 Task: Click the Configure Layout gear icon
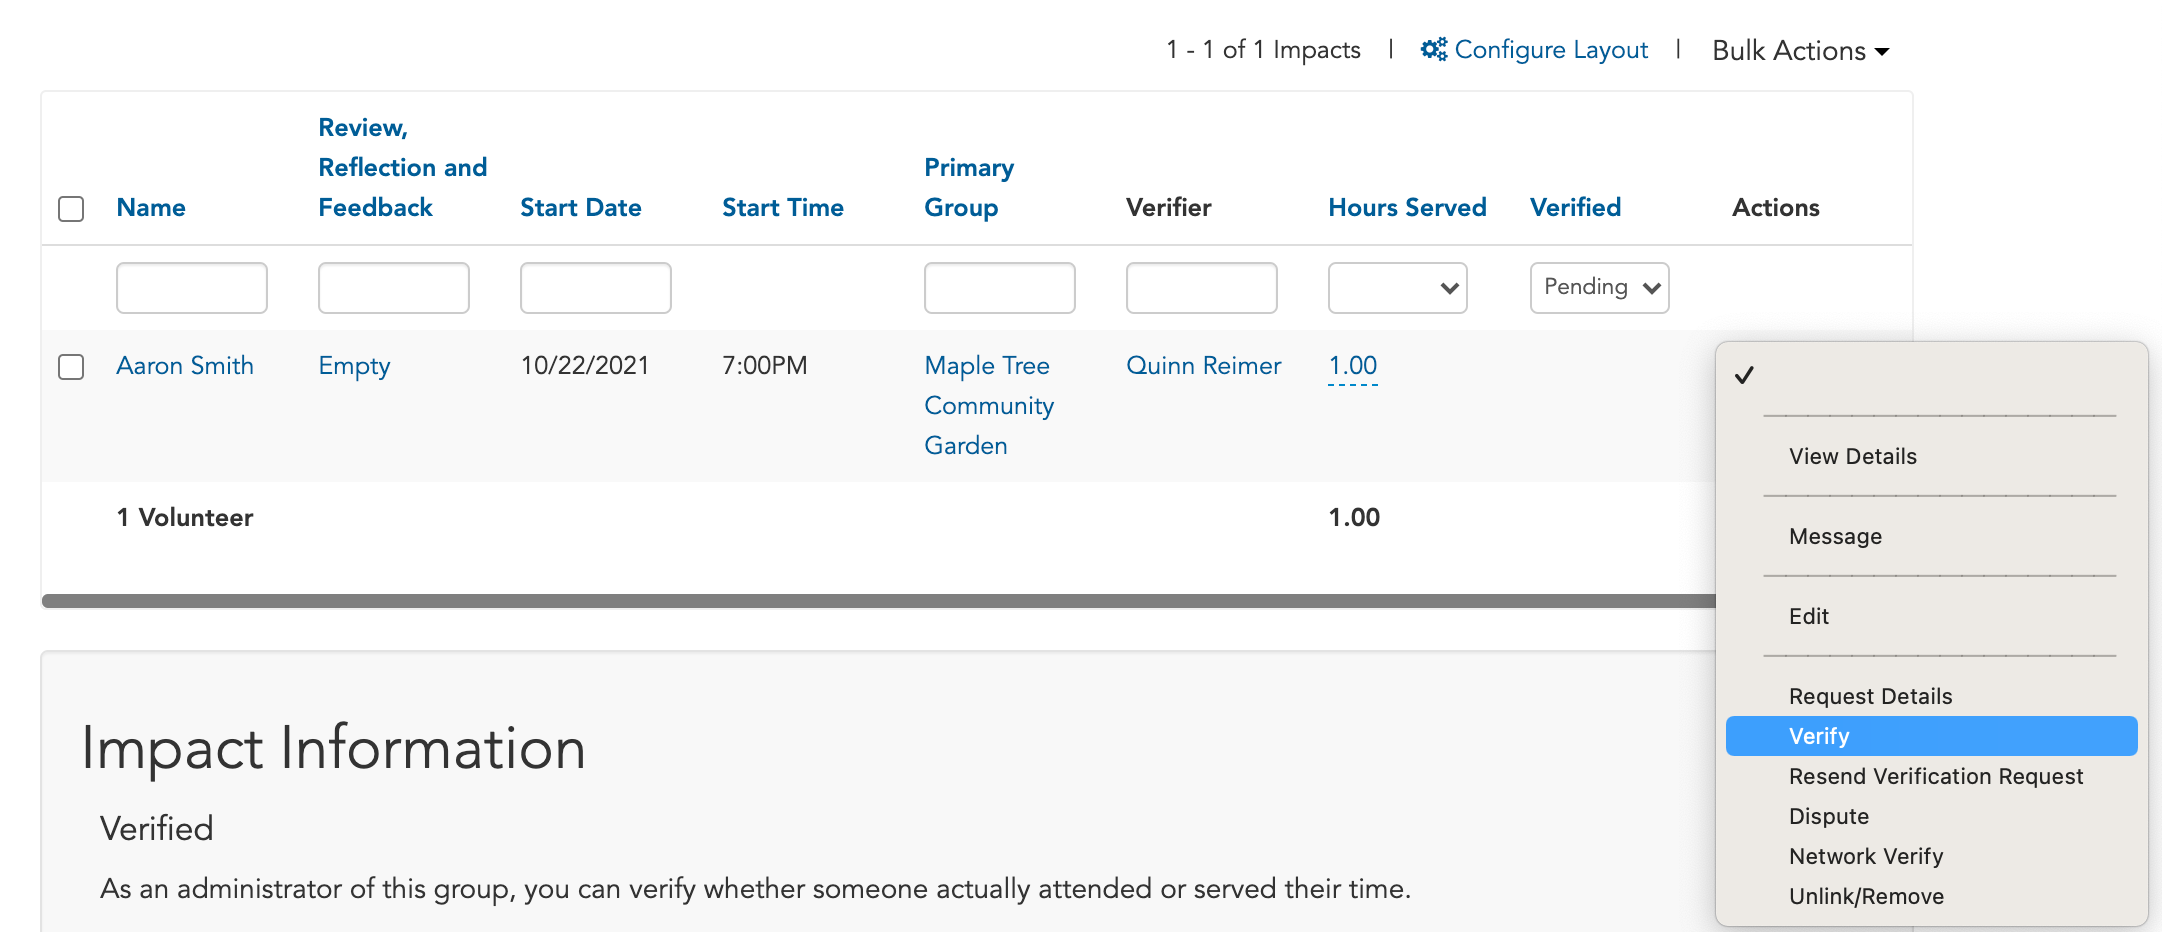click(1434, 49)
